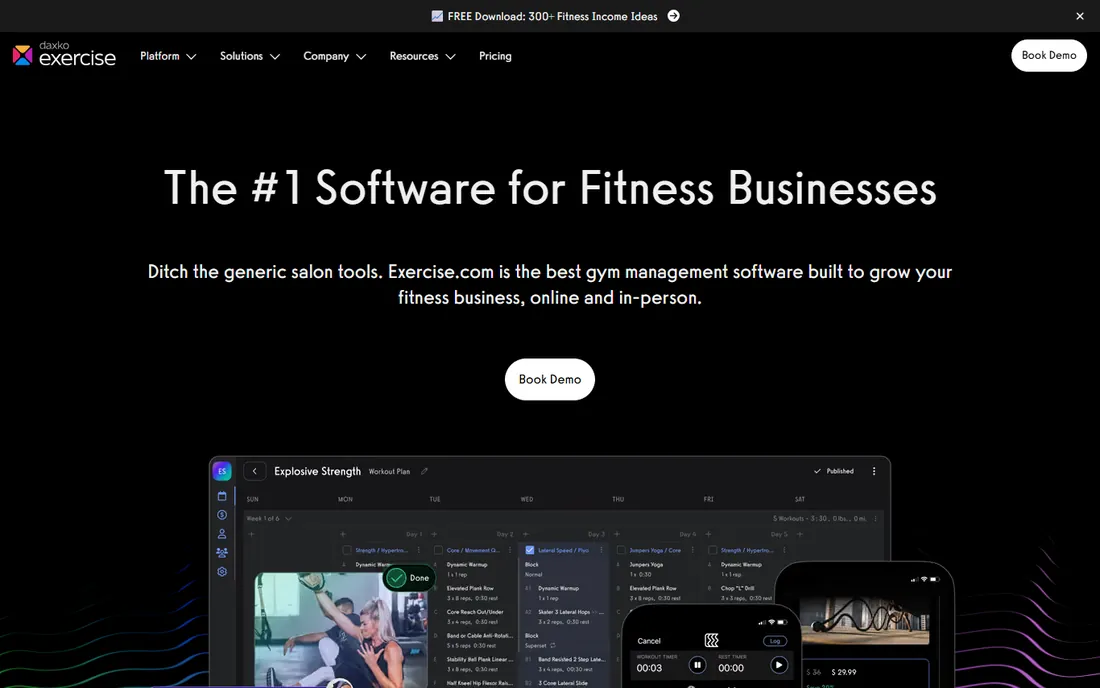Click the green Done badge on the video
1100x688 pixels.
click(410, 578)
